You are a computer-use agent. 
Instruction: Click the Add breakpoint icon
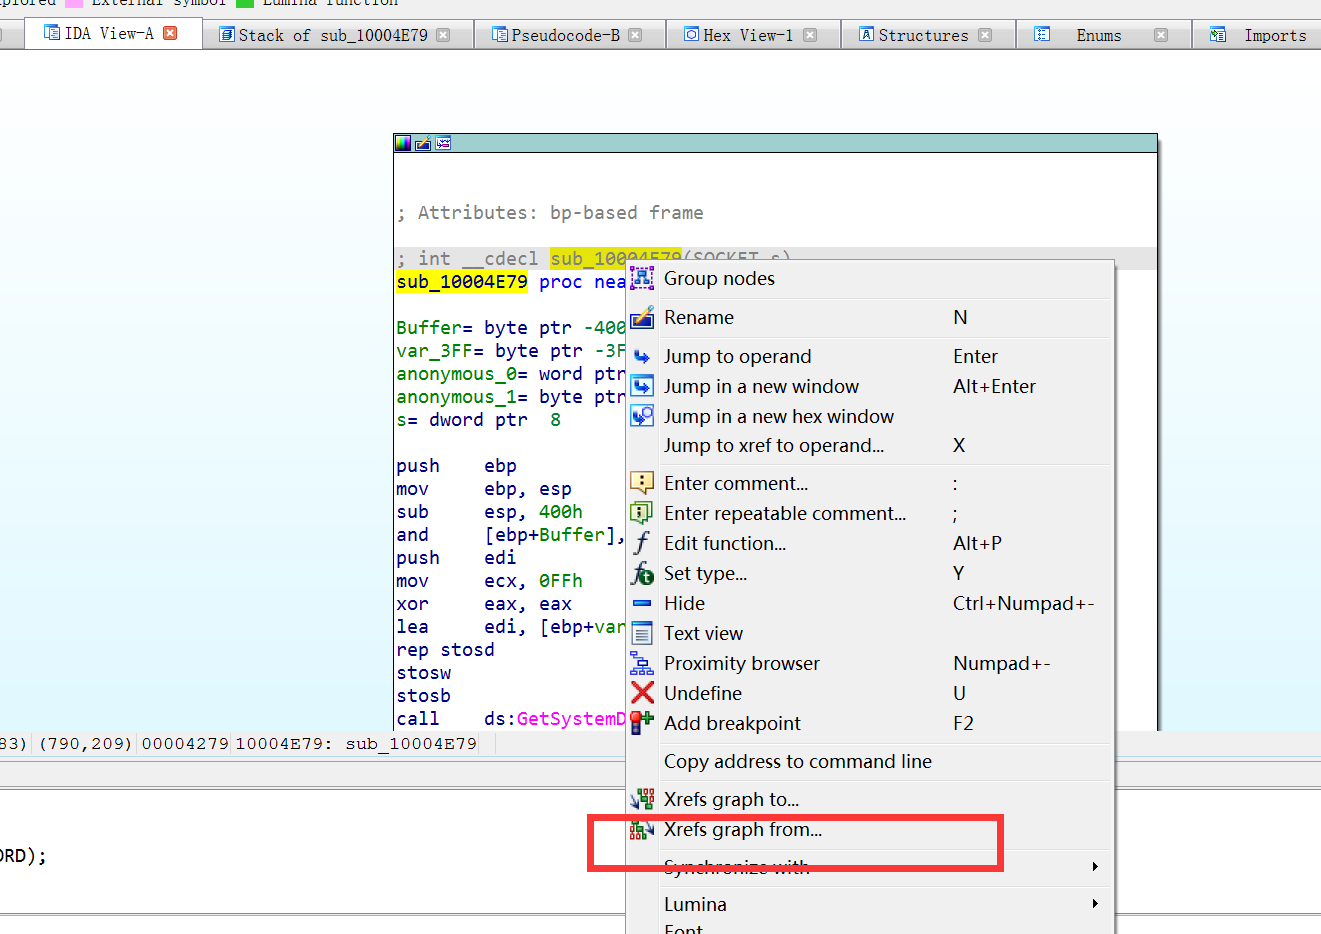(x=642, y=724)
